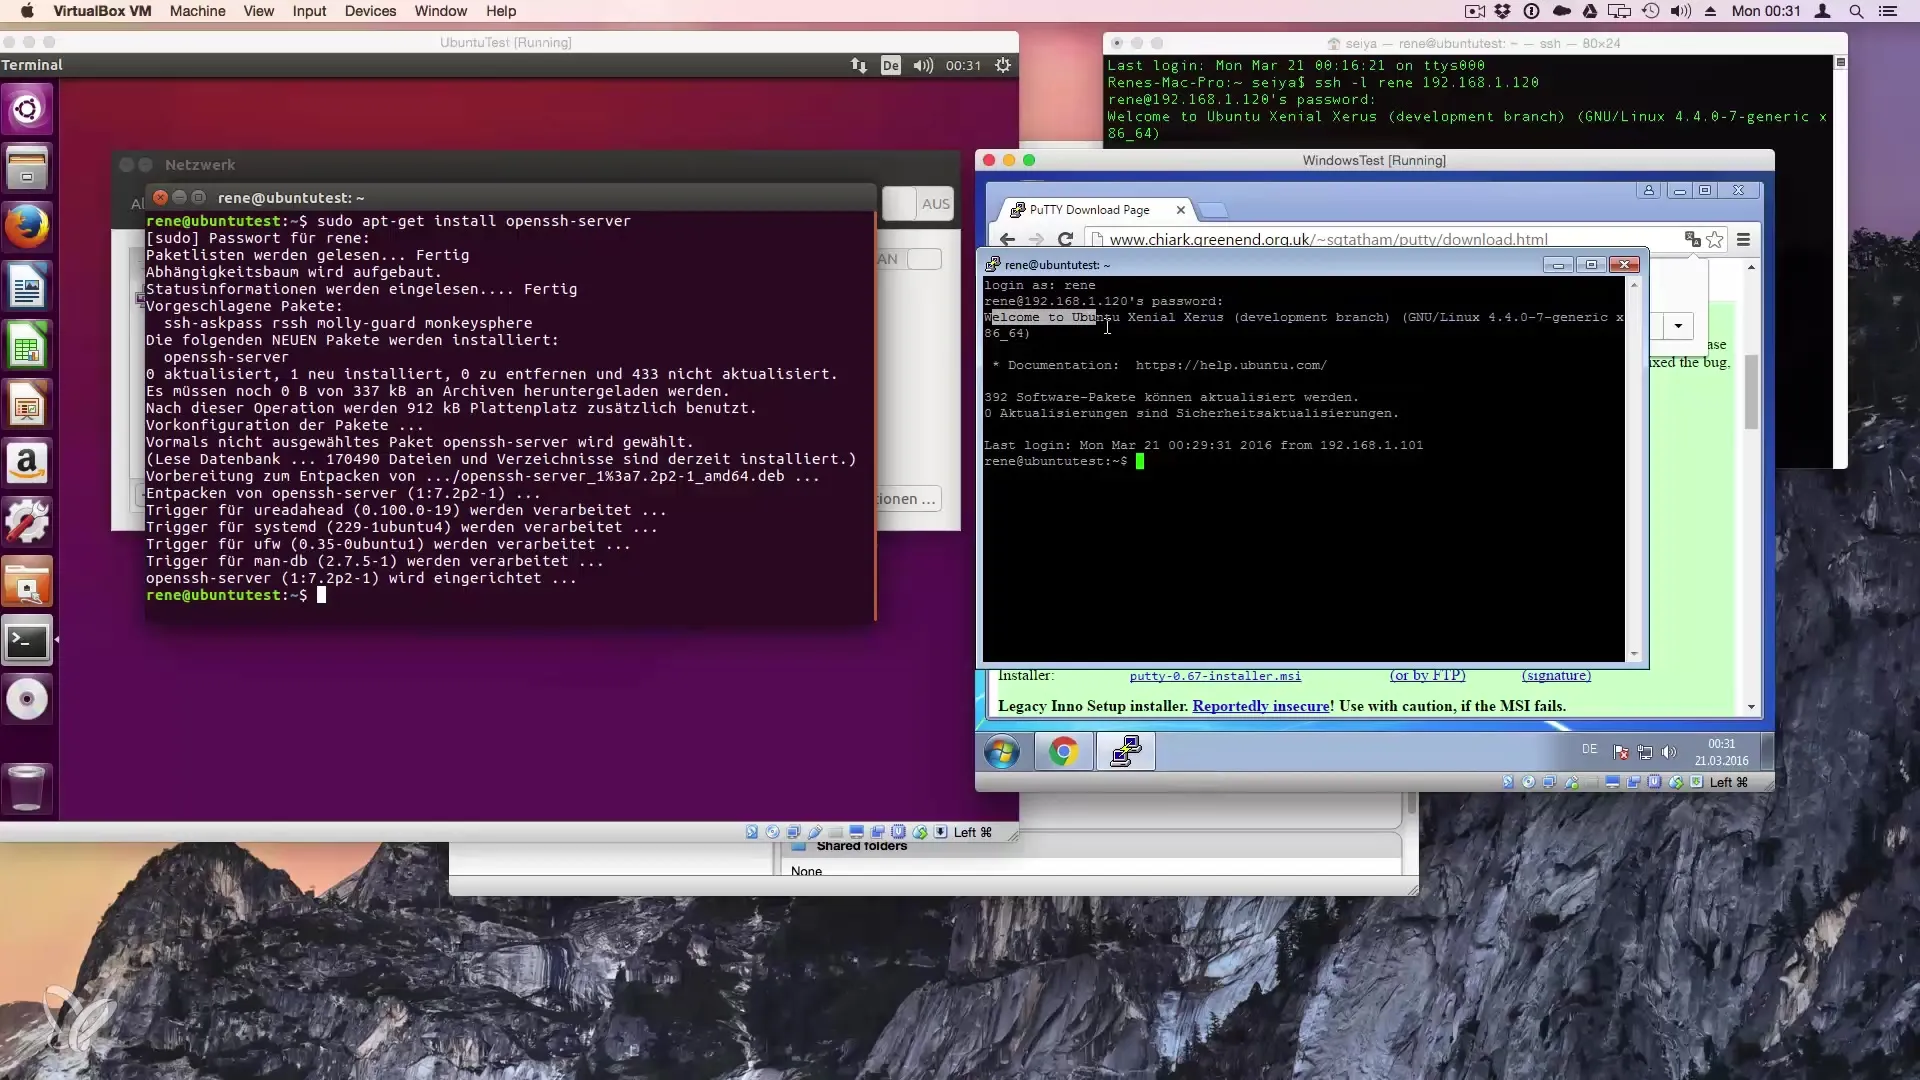The image size is (1920, 1080).
Task: Open the Ubuntu De keyboard layout indicator
Action: pos(890,65)
